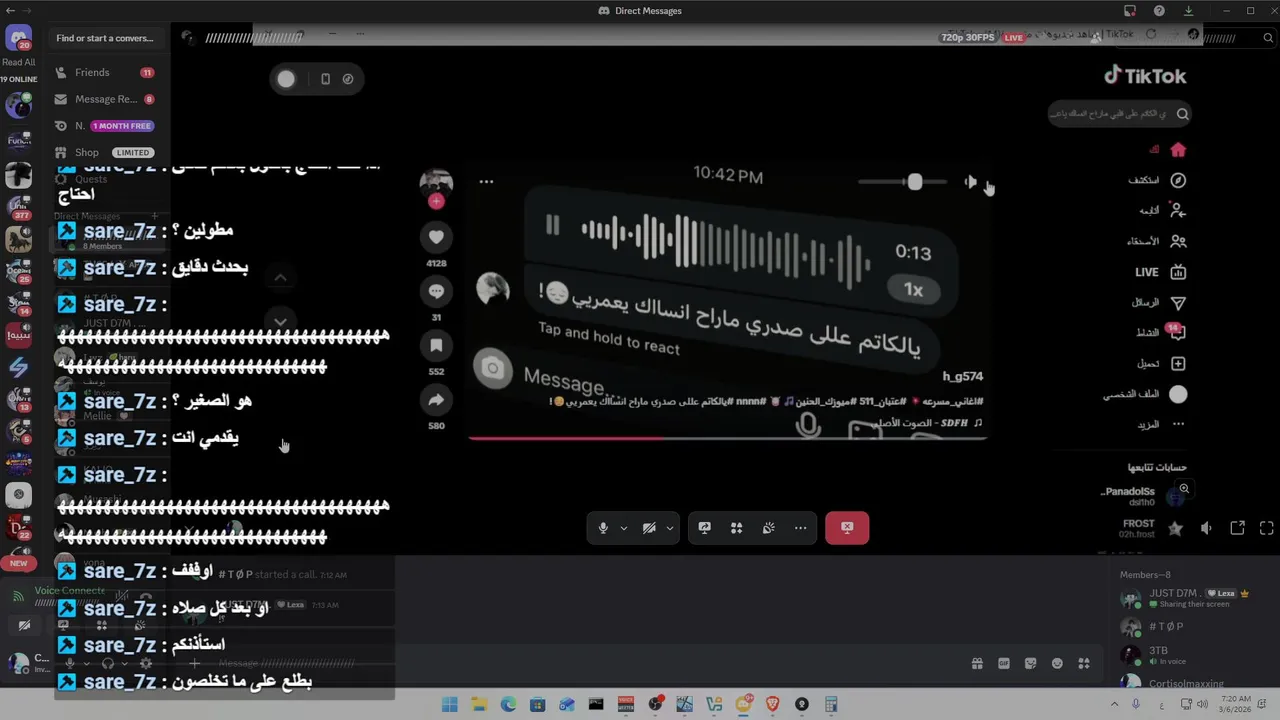Enter full screen for the stream
1280x720 pixels.
point(1267,528)
